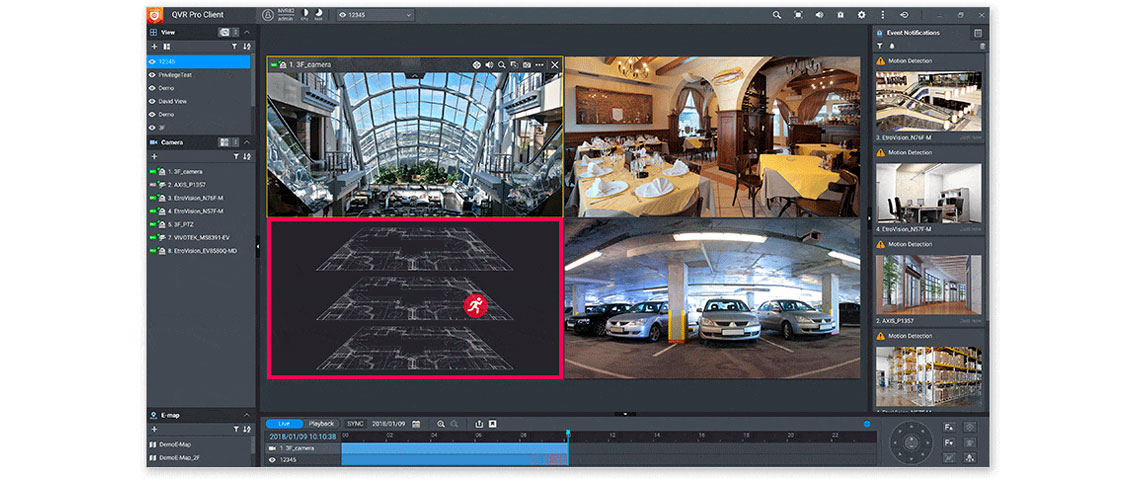The image size is (1140, 479).
Task: Select 5. 3F_PTZ in camera list
Action: point(180,225)
